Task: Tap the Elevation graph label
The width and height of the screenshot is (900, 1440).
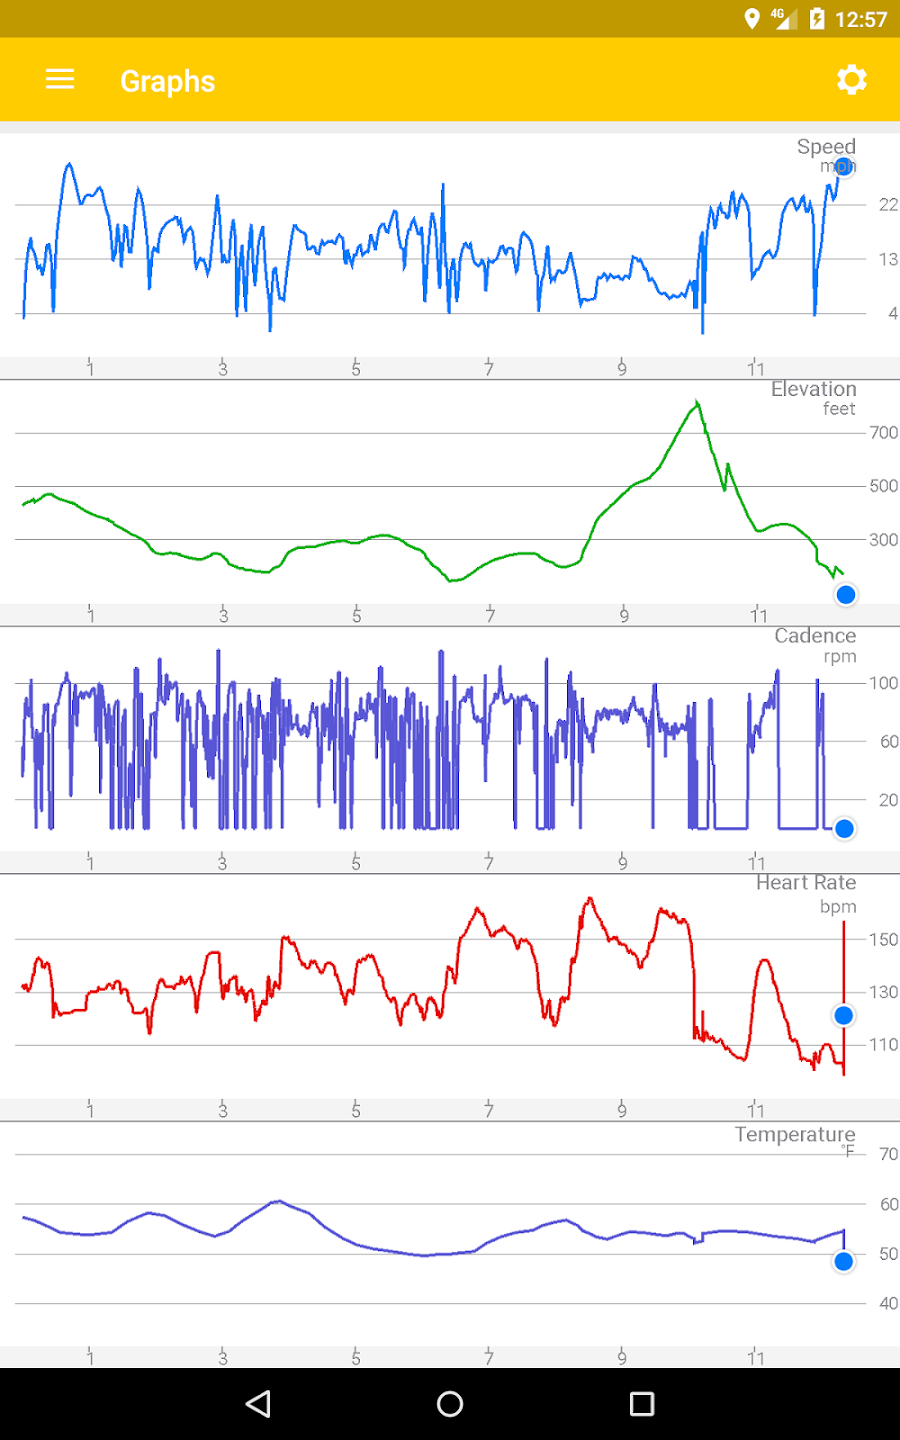Action: point(813,389)
